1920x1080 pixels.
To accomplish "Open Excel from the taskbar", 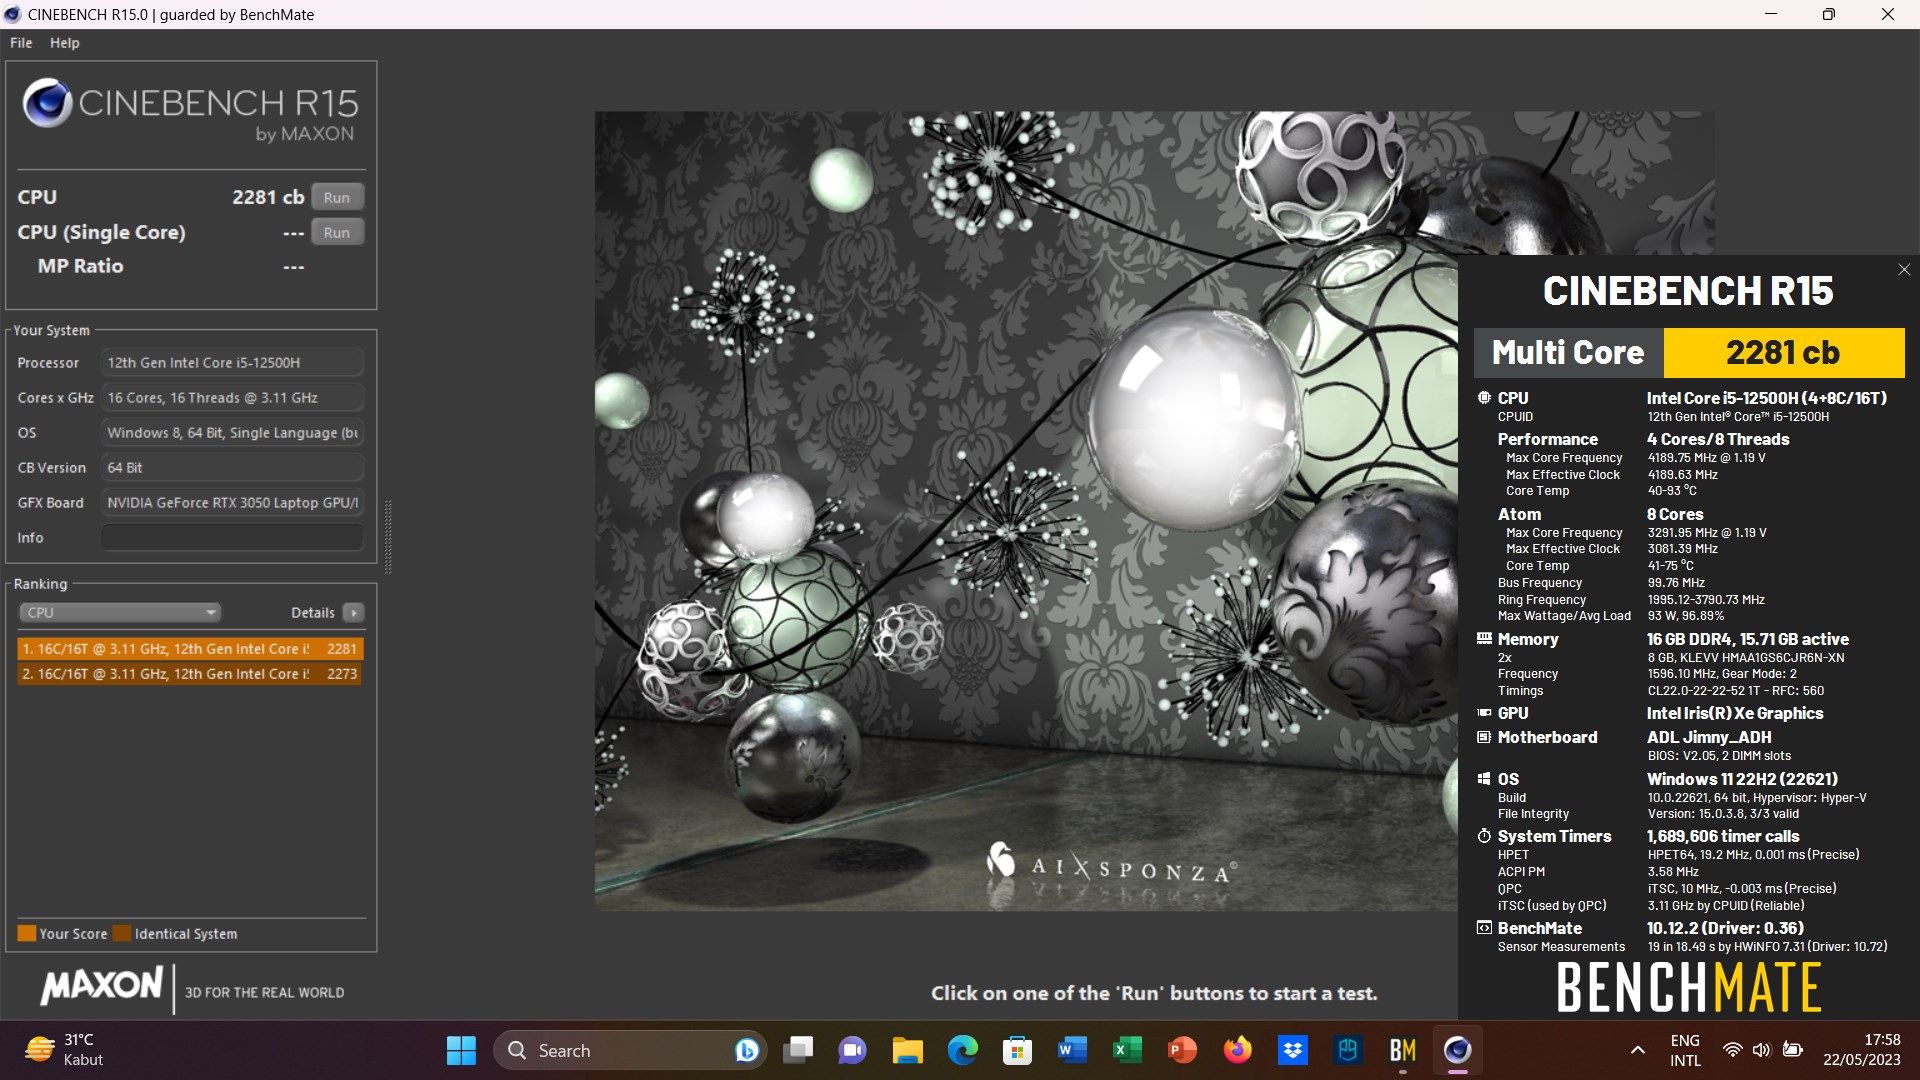I will (x=1127, y=1050).
